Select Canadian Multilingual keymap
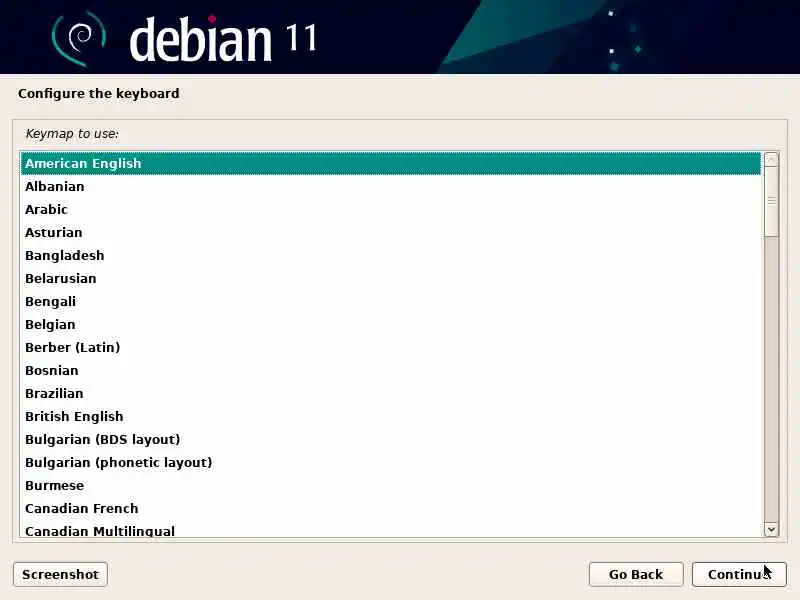This screenshot has height=600, width=800. coord(391,529)
